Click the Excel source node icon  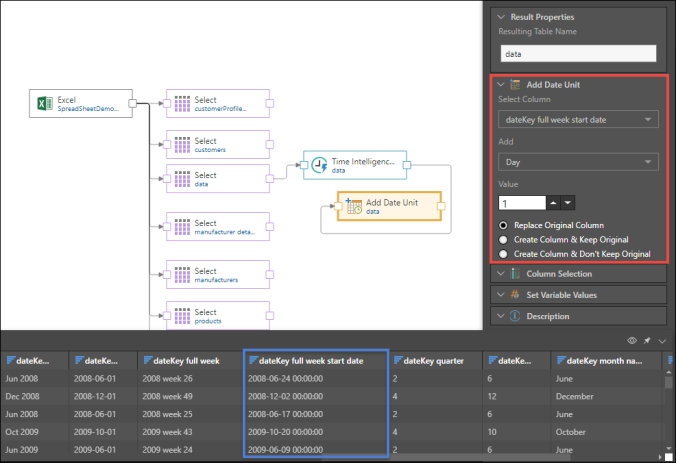point(44,103)
